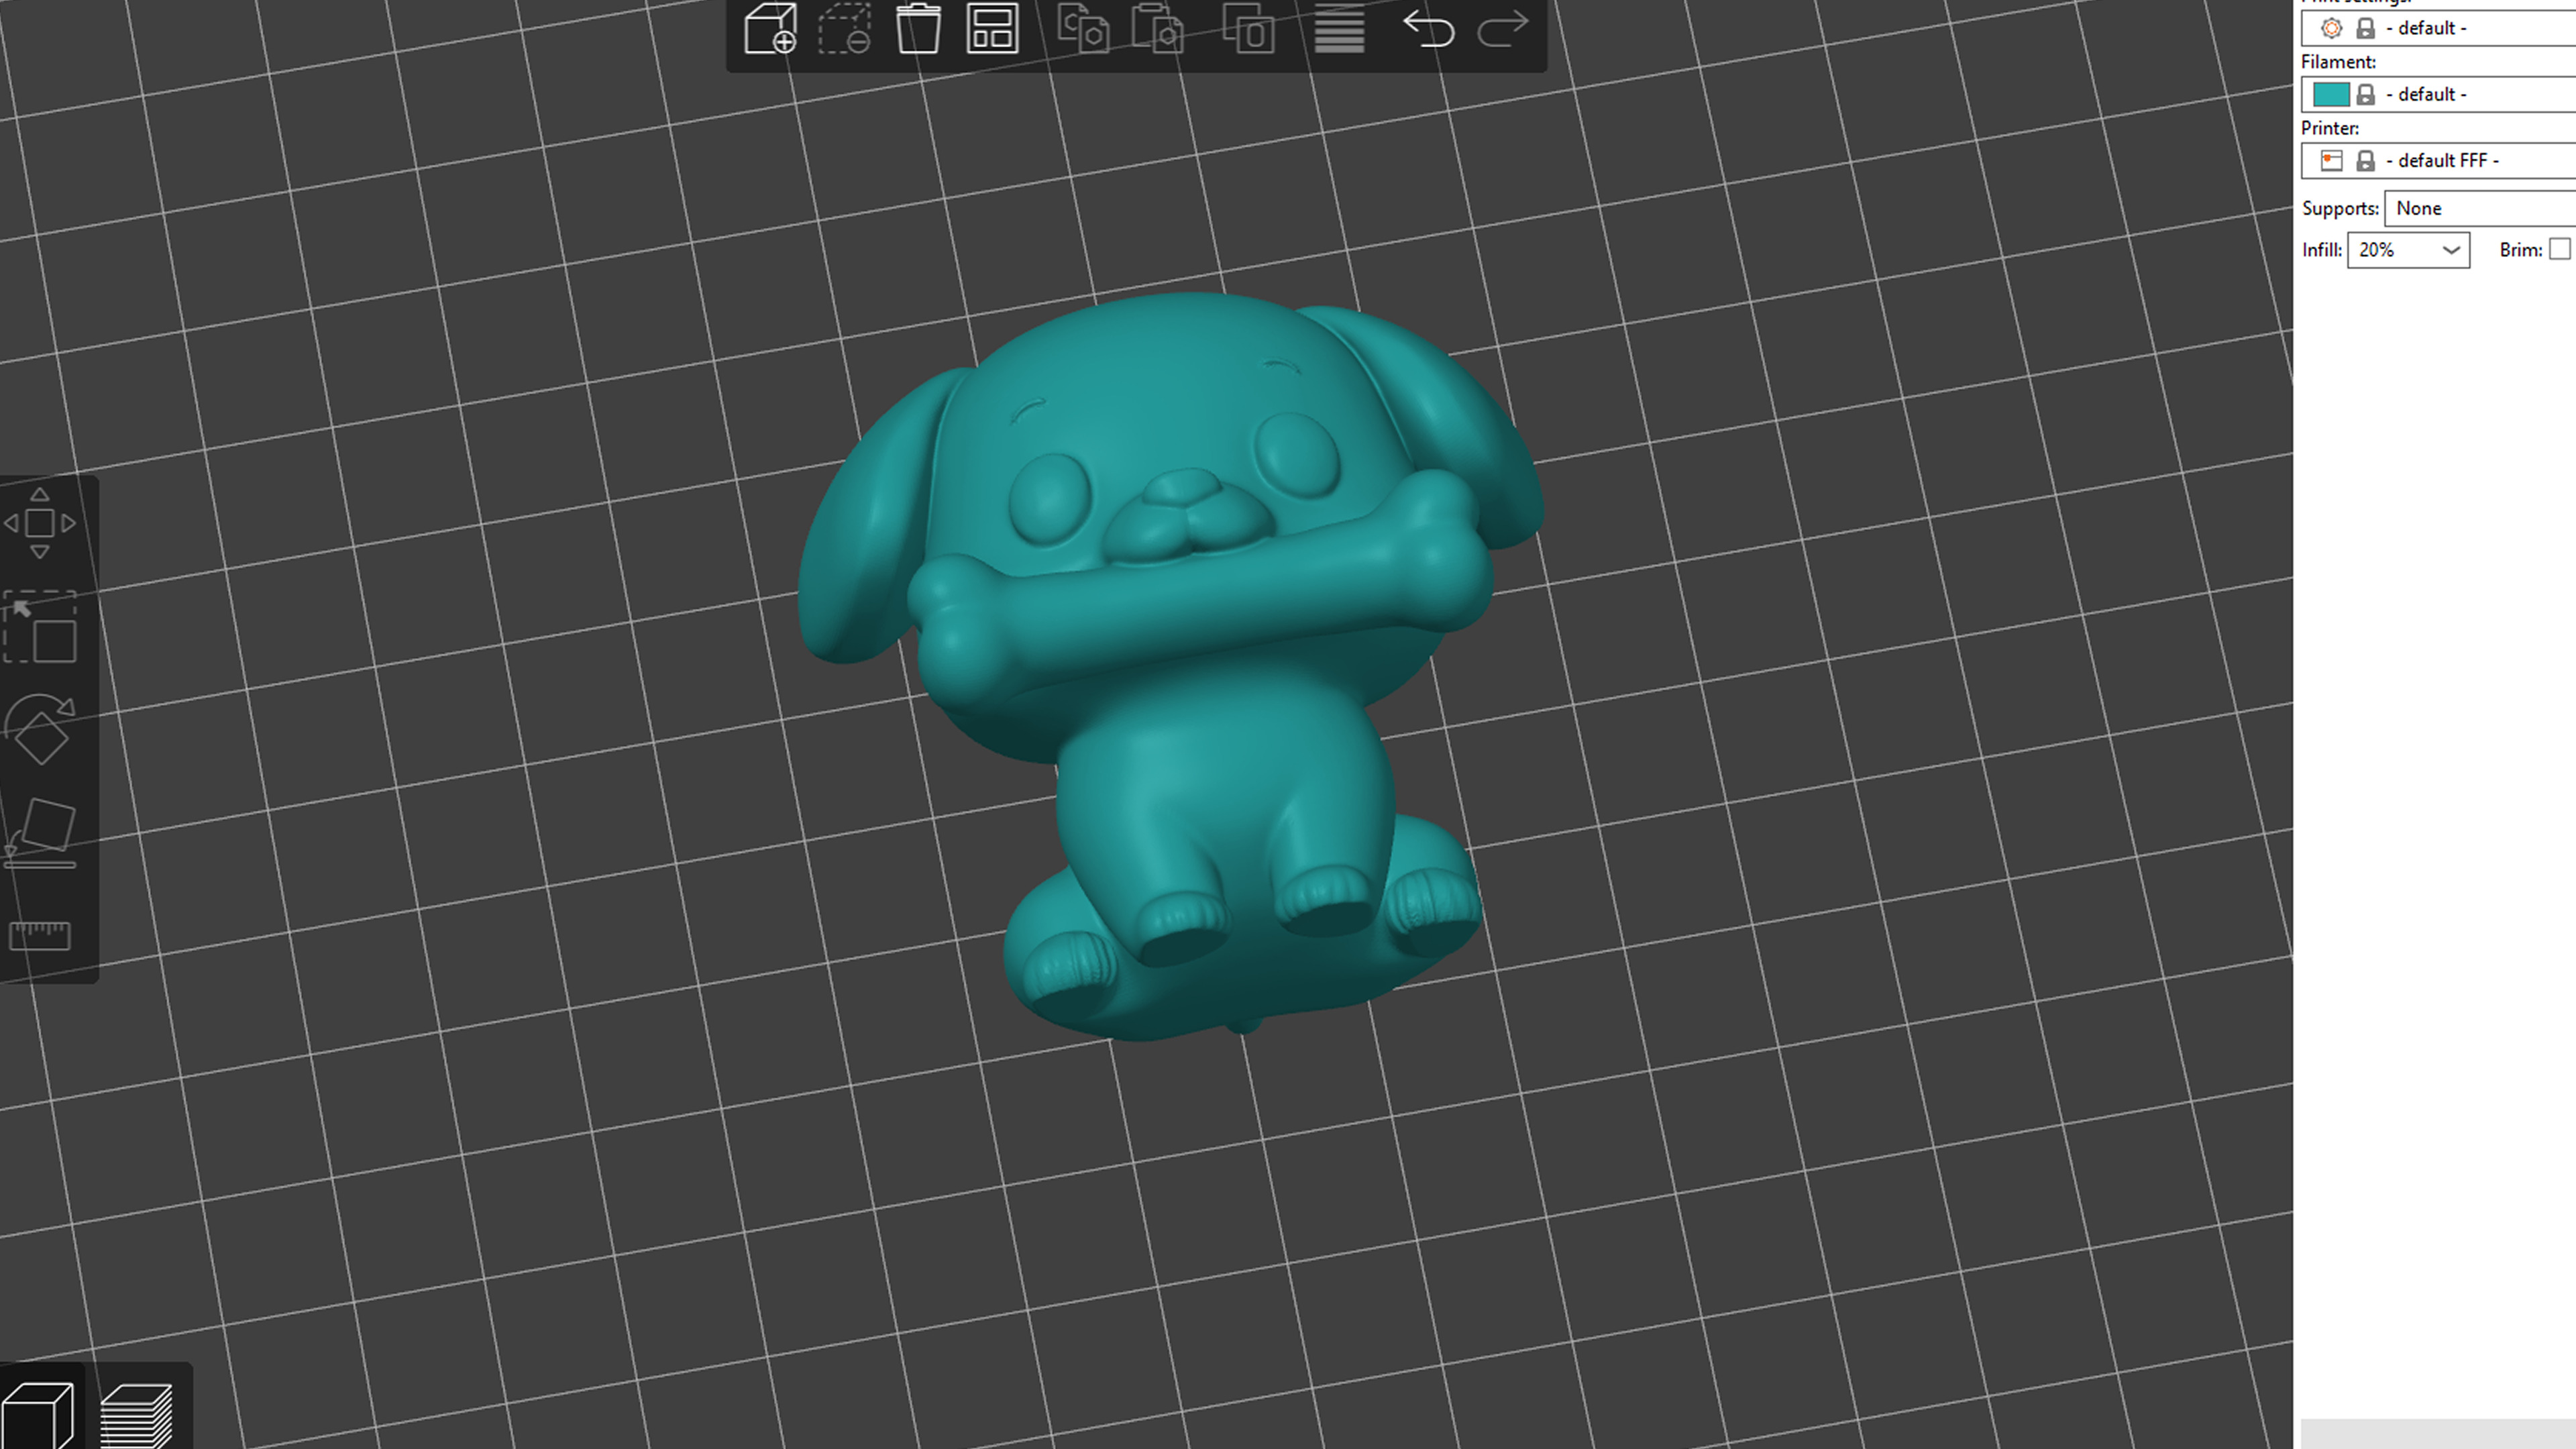Select the Place on face tool
This screenshot has width=2576, height=1449.
40,833
